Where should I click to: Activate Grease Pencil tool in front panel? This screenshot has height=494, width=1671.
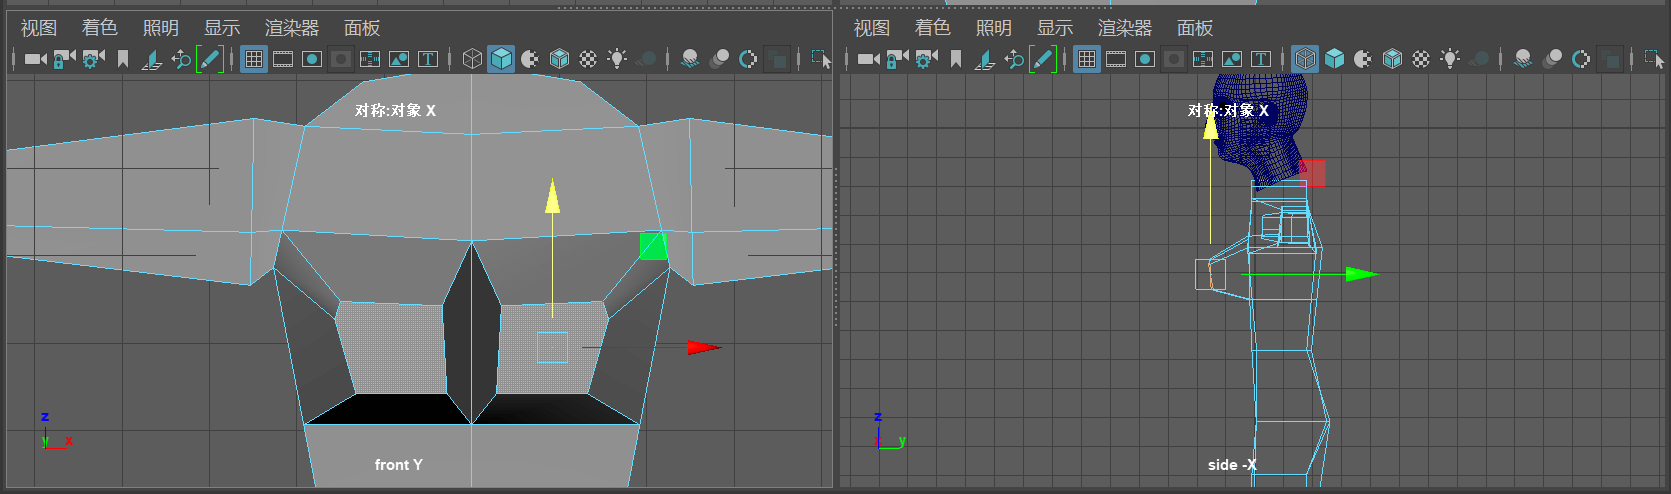tap(210, 59)
